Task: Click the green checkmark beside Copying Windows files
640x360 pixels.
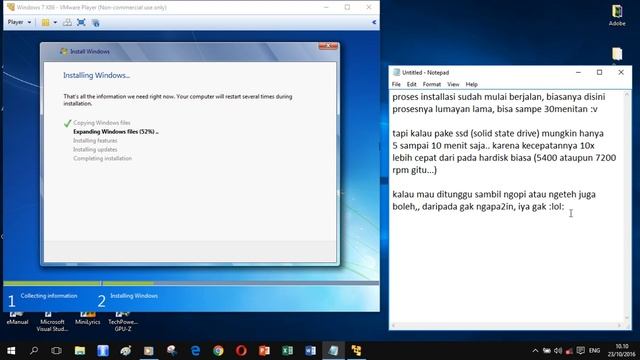Action: click(67, 123)
